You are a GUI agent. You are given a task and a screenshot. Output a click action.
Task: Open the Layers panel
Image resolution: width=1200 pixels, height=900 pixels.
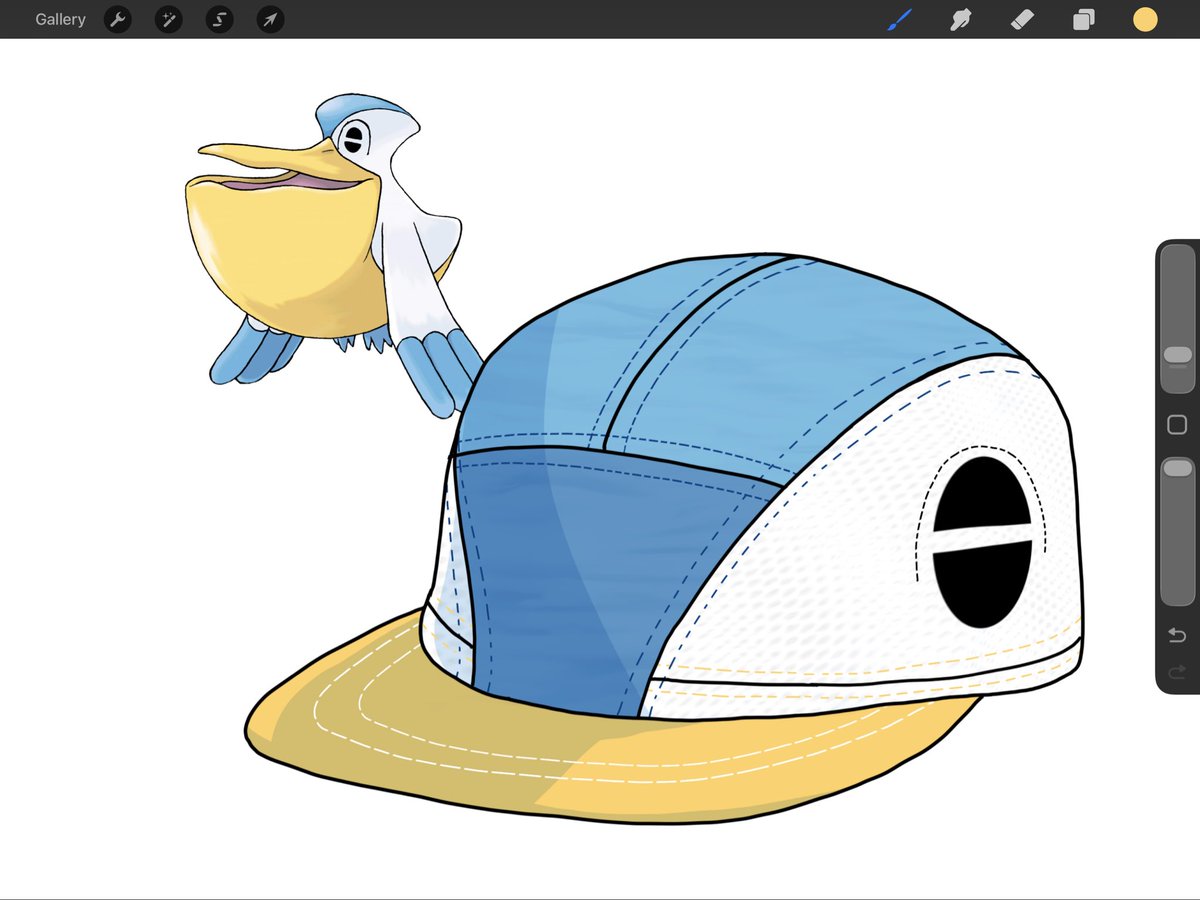pyautogui.click(x=1083, y=19)
